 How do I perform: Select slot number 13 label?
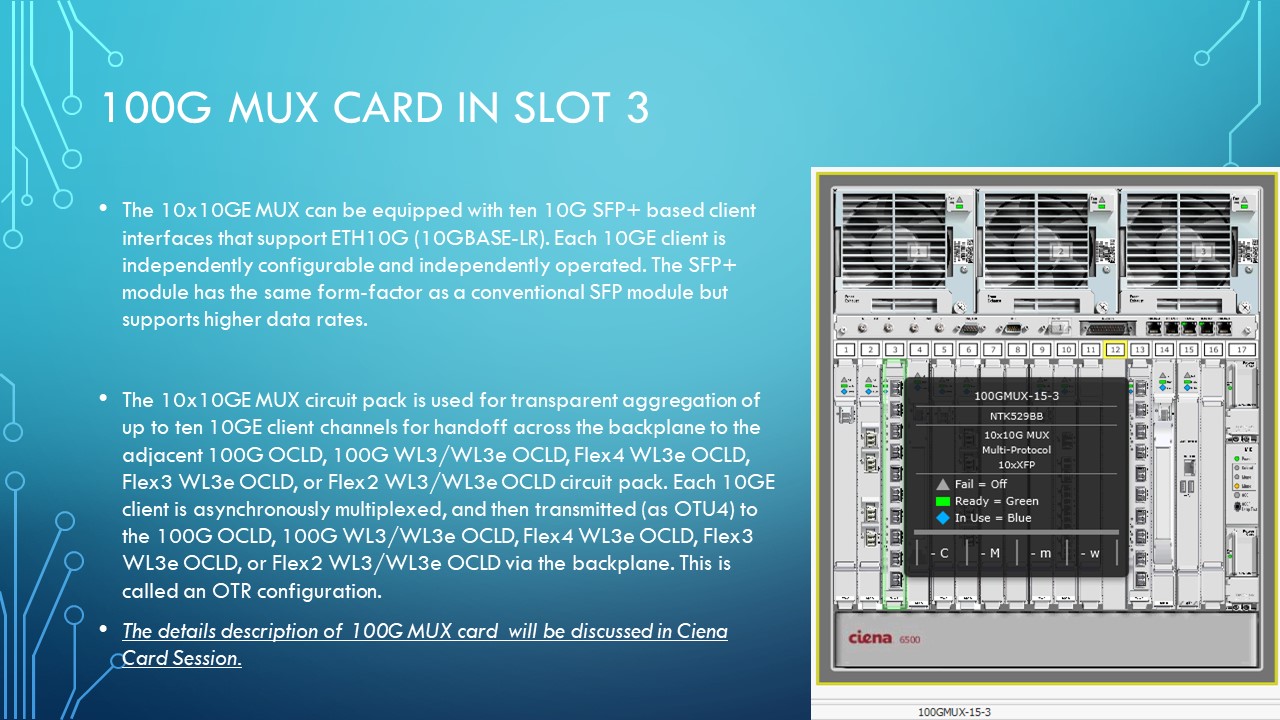1140,349
